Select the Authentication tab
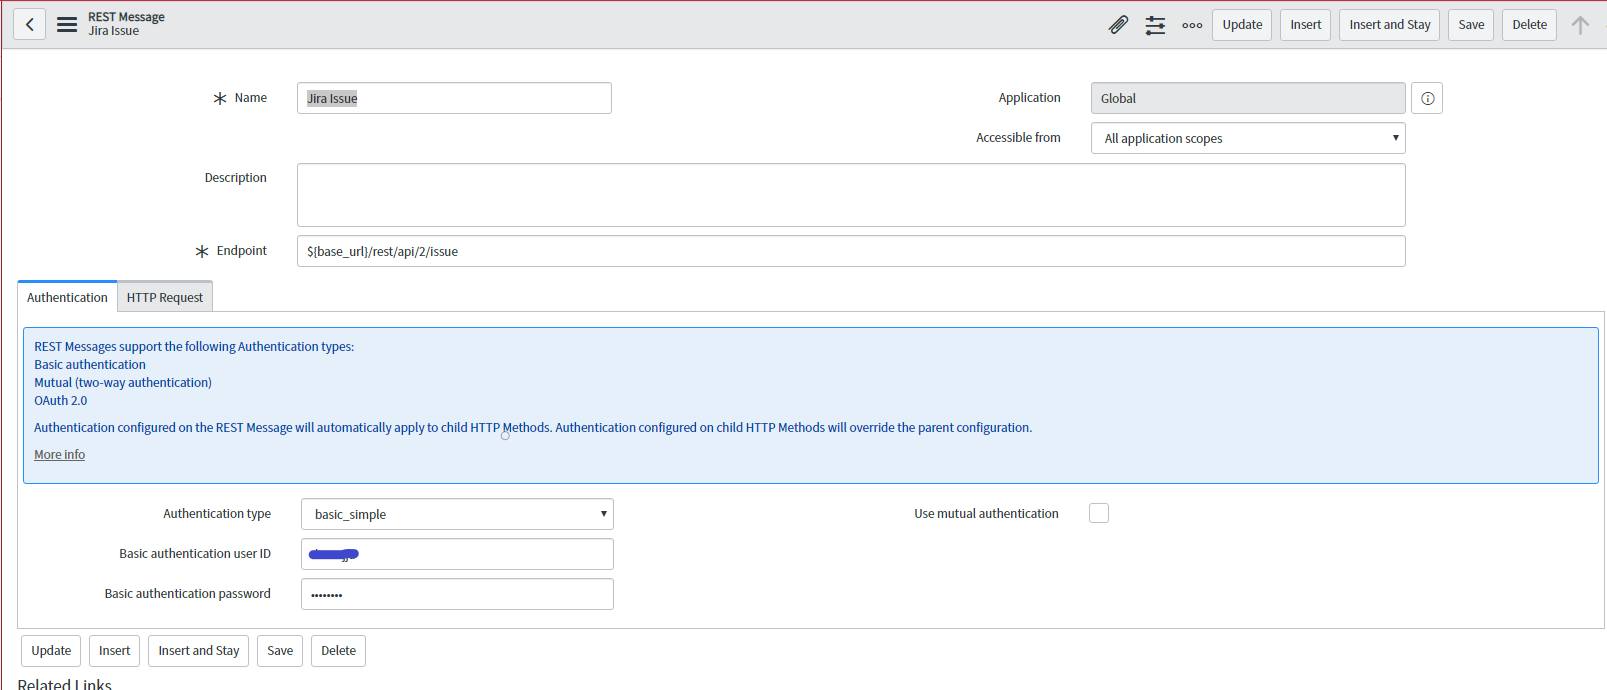Screen dimensions: 1607x690 tap(67, 297)
